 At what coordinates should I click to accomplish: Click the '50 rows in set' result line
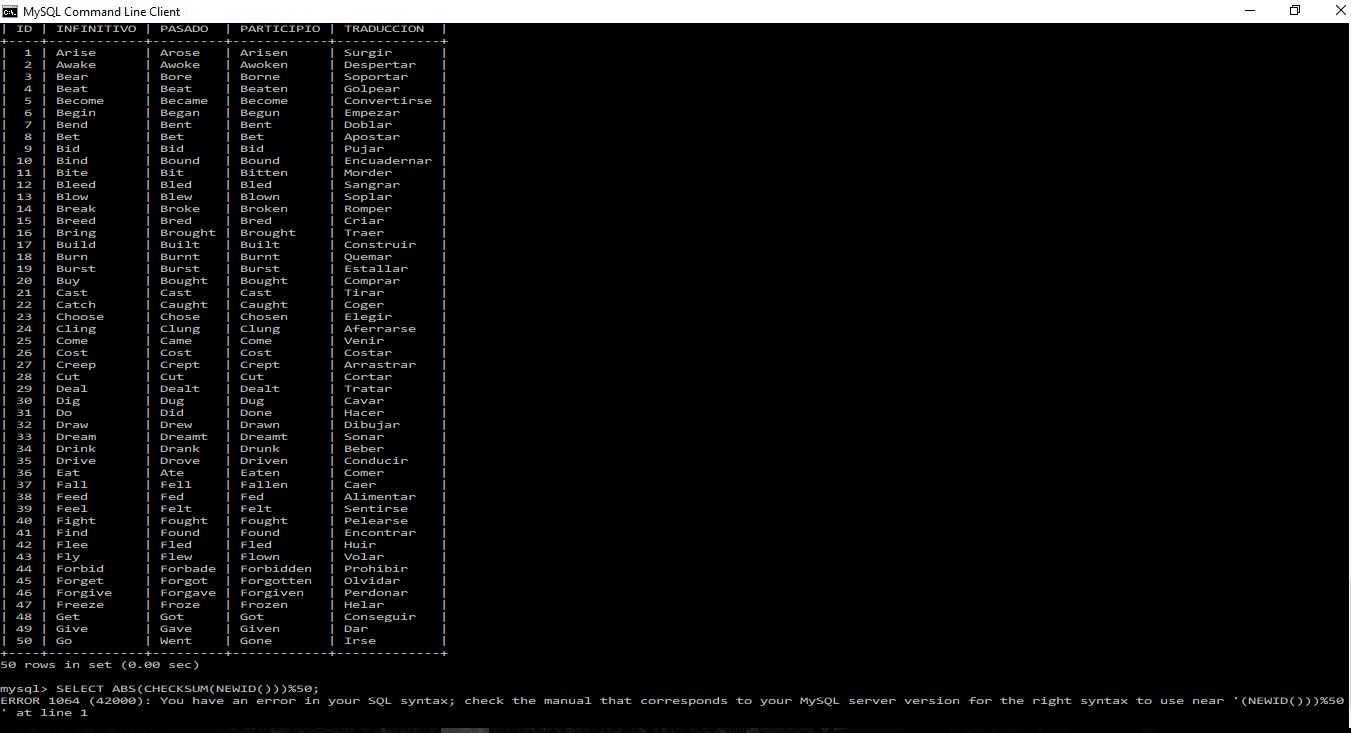pos(100,665)
